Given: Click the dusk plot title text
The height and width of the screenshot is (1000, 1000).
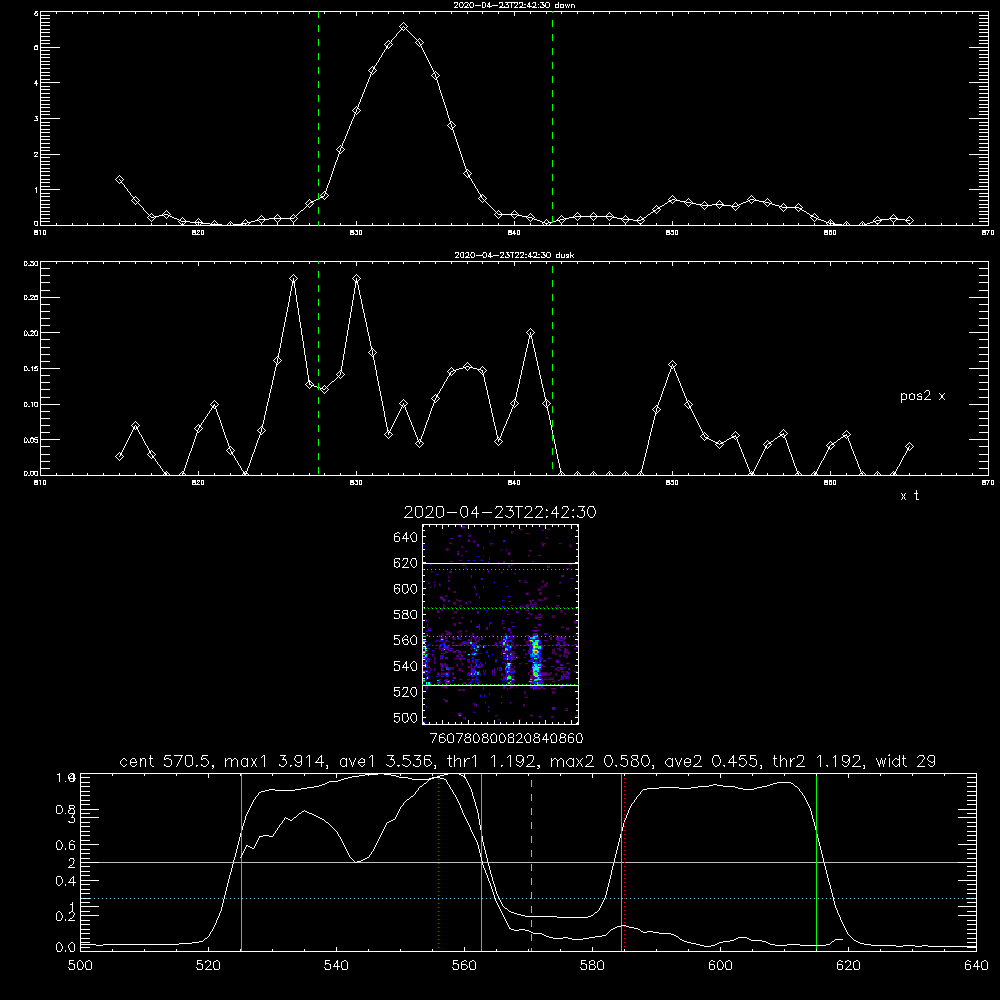Looking at the screenshot, I should coord(514,255).
